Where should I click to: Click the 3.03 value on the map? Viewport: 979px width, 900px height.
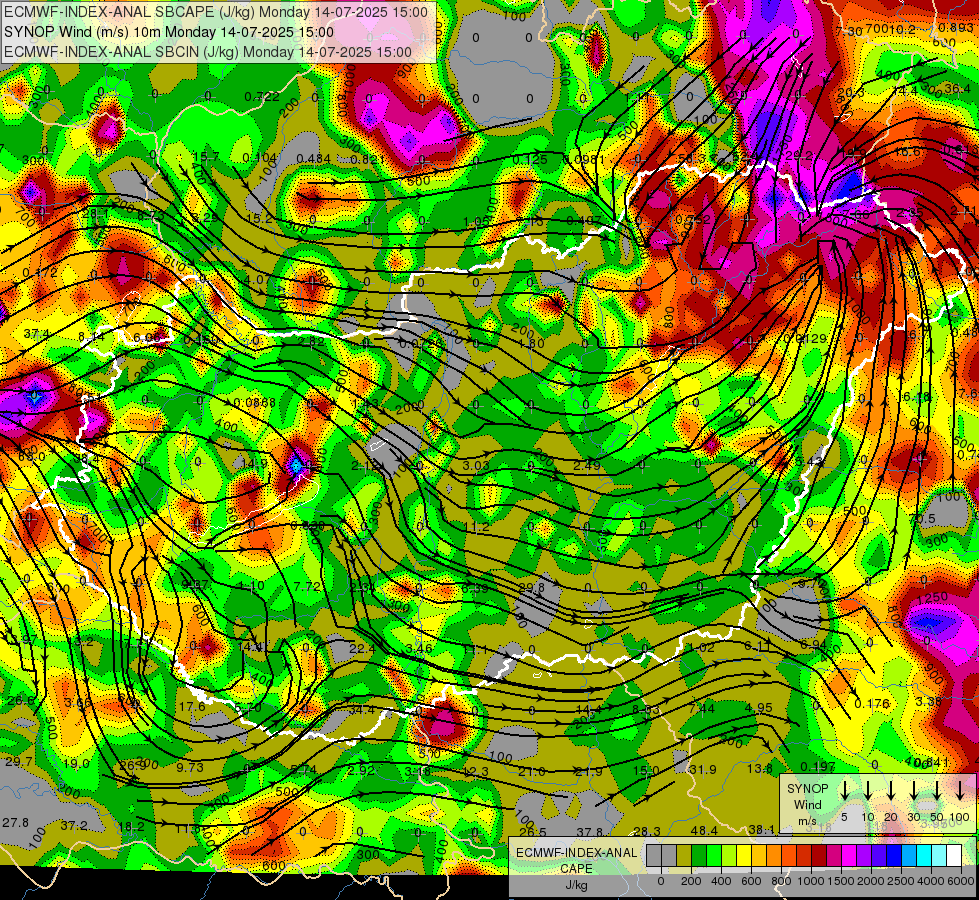(476, 465)
